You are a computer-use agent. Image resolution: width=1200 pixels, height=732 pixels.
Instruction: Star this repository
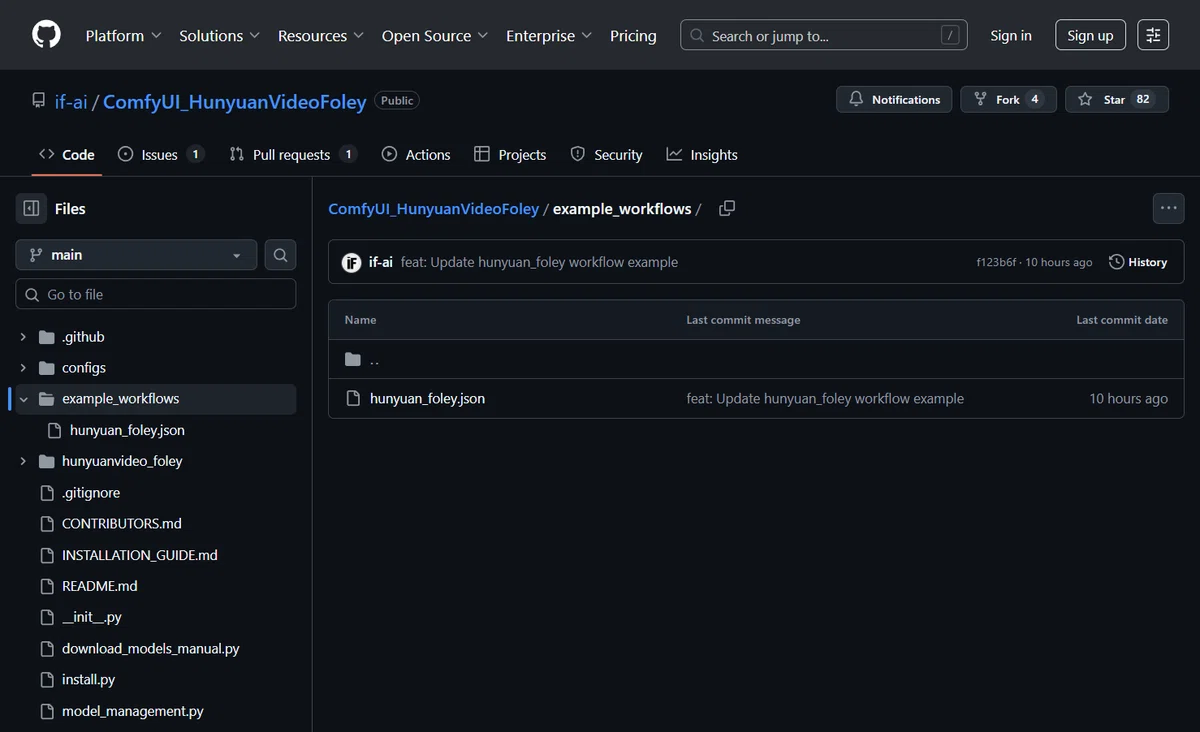pyautogui.click(x=1116, y=99)
